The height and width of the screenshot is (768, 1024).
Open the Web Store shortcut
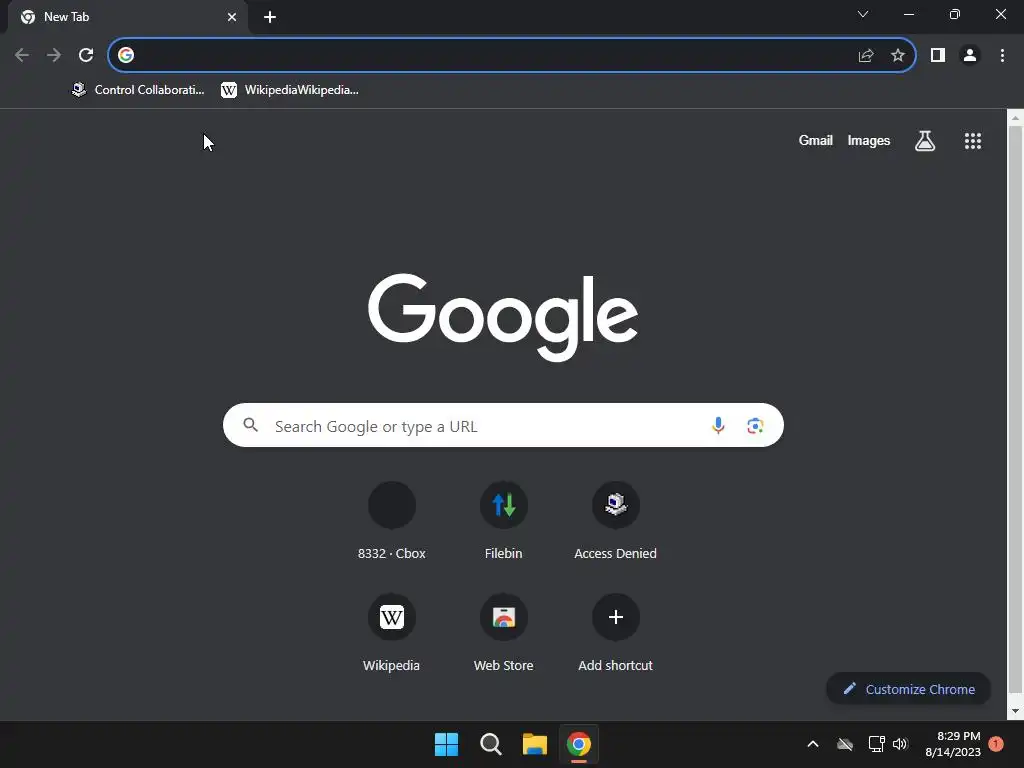(504, 633)
